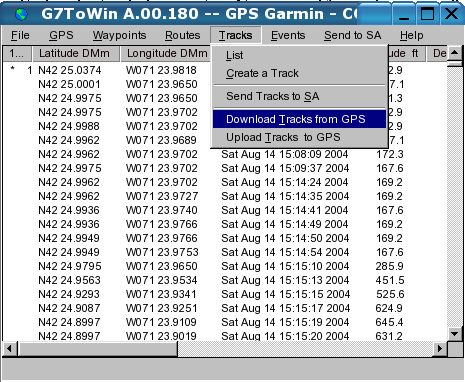Click the scroll up arrow on vertical scrollbar

pyautogui.click(x=455, y=53)
